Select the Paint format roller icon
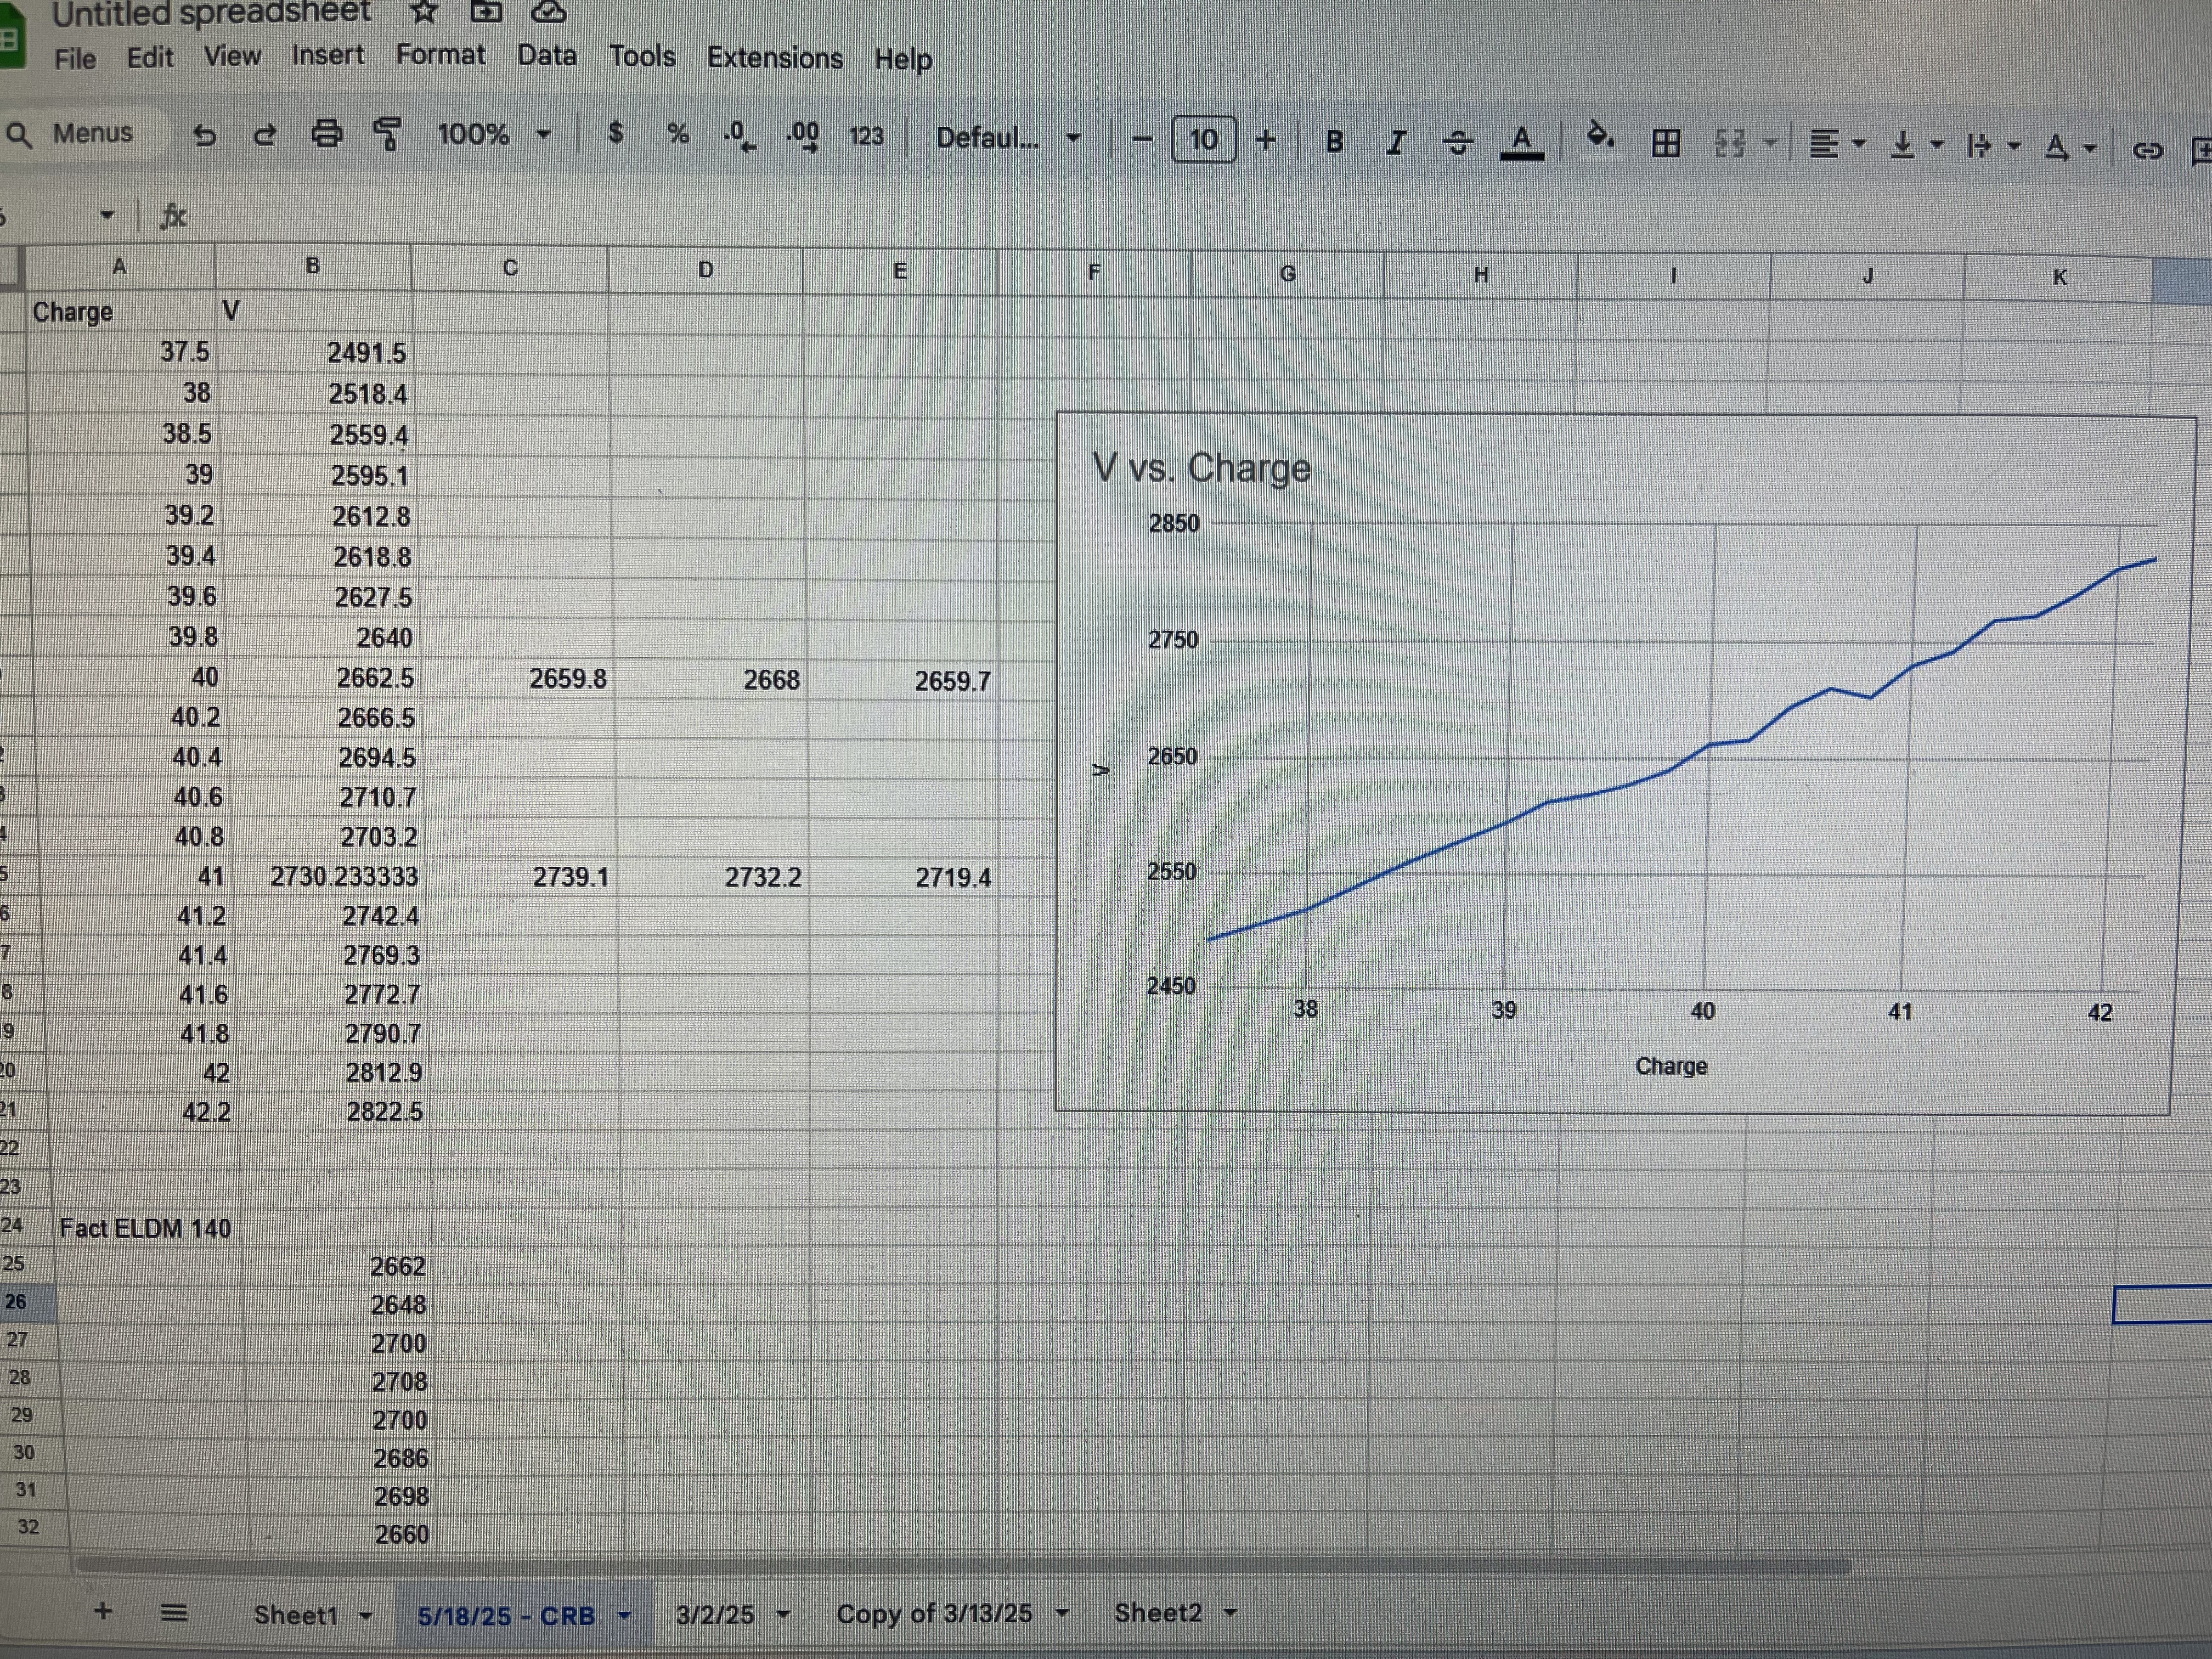The image size is (2212, 1659). click(387, 133)
